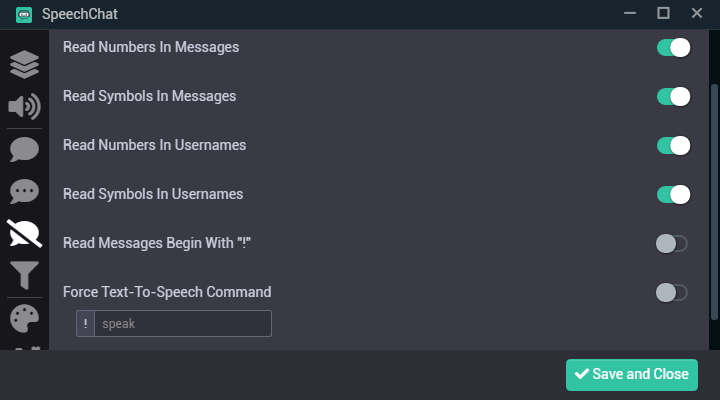This screenshot has width=720, height=400.
Task: Click the "!" prefix box beside speak
Action: pos(85,324)
